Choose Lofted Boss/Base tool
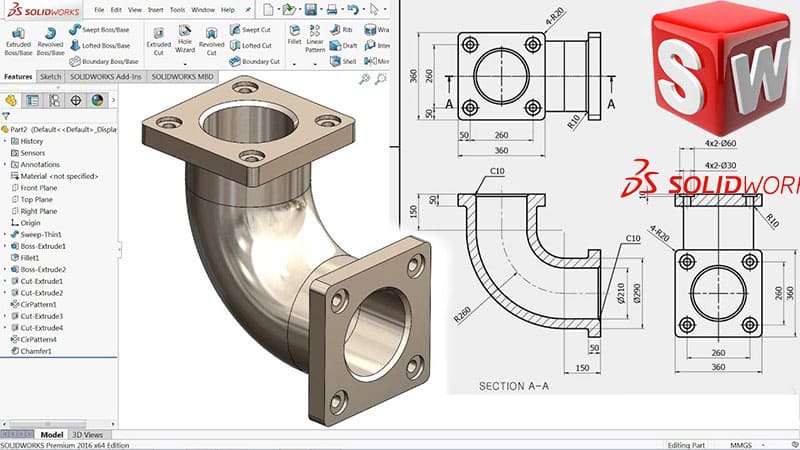Image resolution: width=800 pixels, height=450 pixels. (x=99, y=45)
